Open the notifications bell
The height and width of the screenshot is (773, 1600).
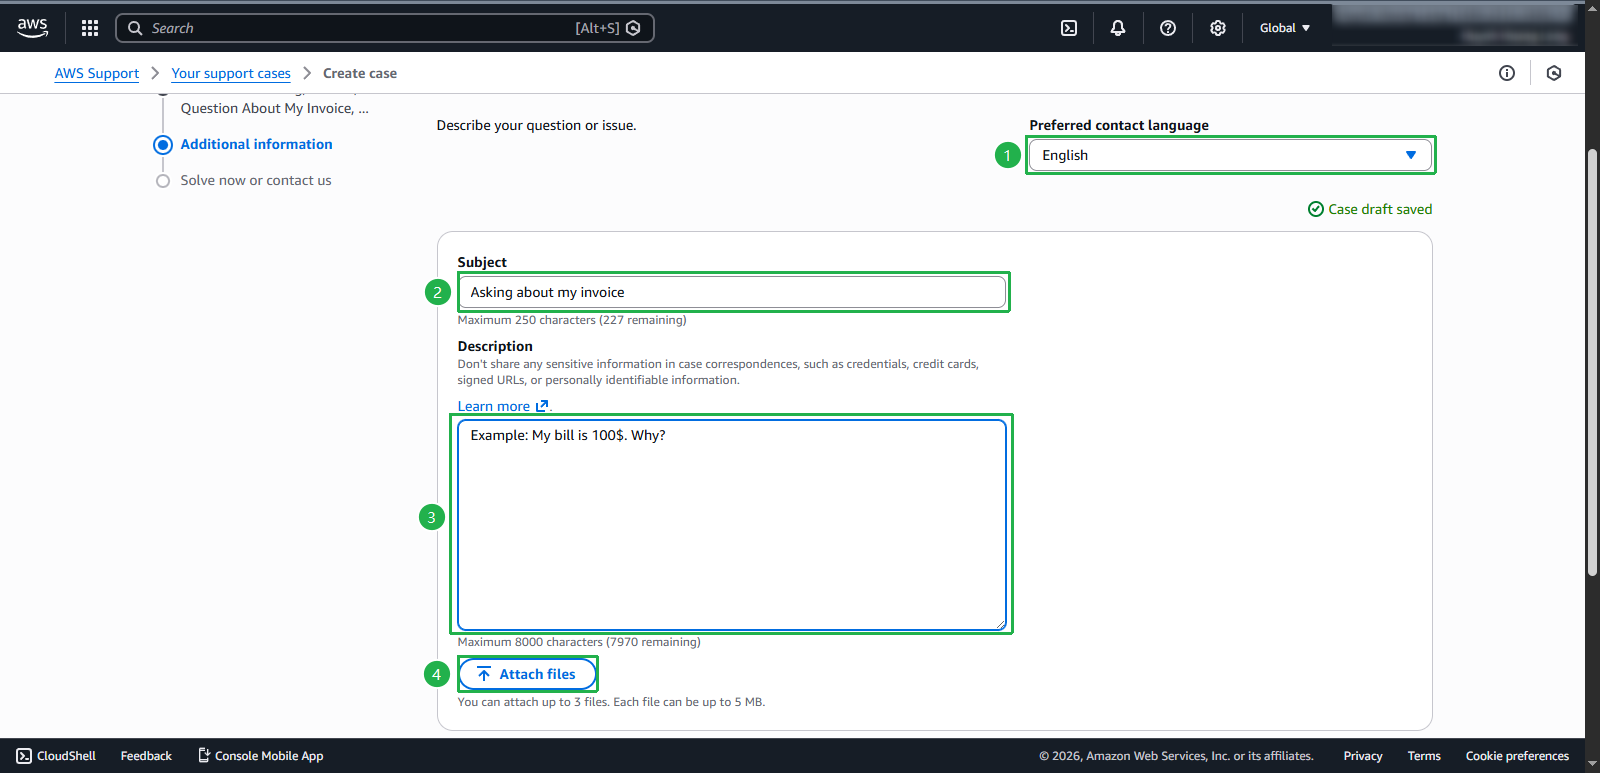tap(1118, 28)
